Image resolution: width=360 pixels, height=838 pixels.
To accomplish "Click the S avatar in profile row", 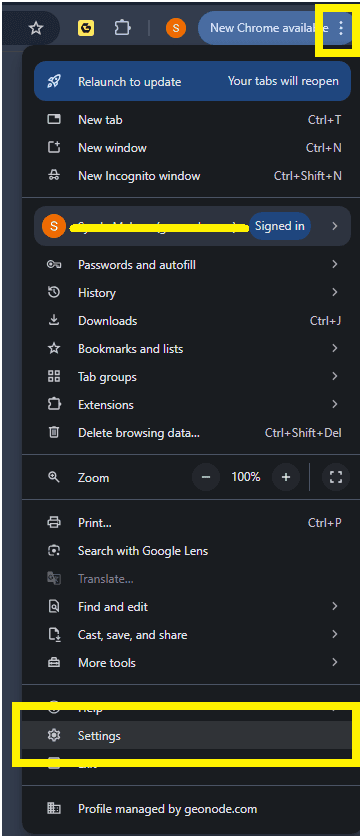I will 53,226.
